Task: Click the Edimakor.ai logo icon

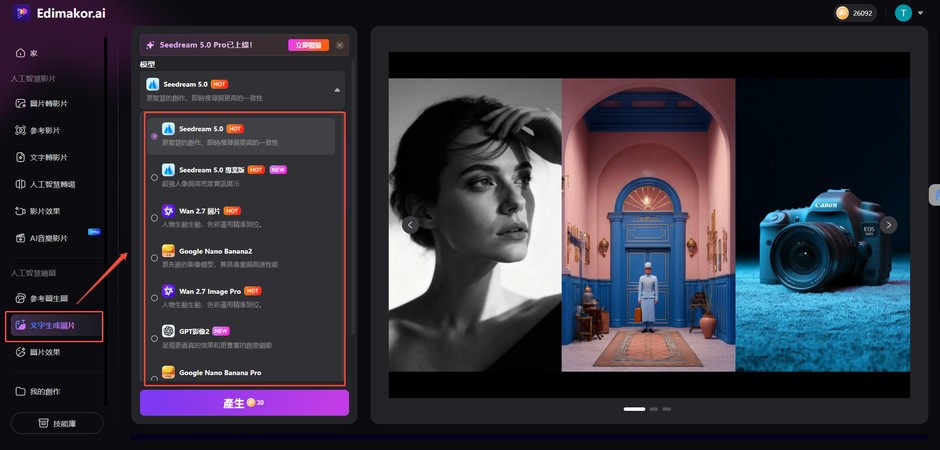Action: pyautogui.click(x=21, y=13)
